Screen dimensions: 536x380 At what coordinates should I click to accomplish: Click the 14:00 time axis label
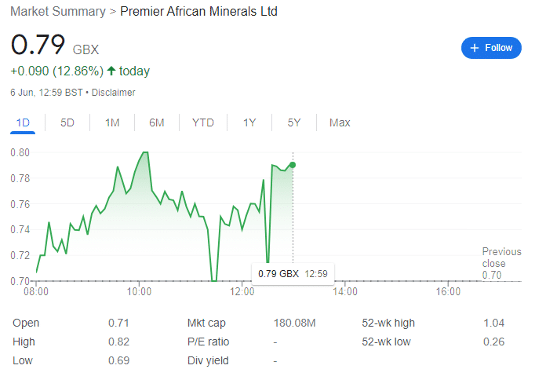[345, 291]
